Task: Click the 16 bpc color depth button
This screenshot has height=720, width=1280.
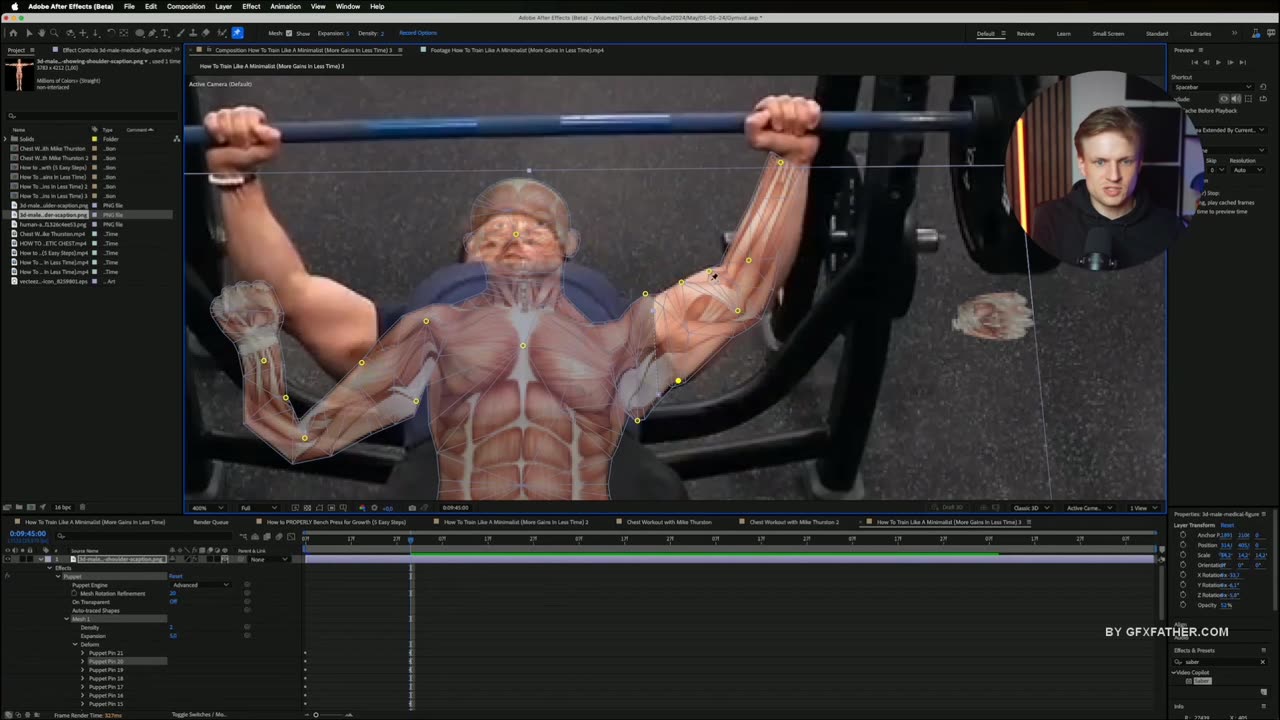Action: [63, 507]
